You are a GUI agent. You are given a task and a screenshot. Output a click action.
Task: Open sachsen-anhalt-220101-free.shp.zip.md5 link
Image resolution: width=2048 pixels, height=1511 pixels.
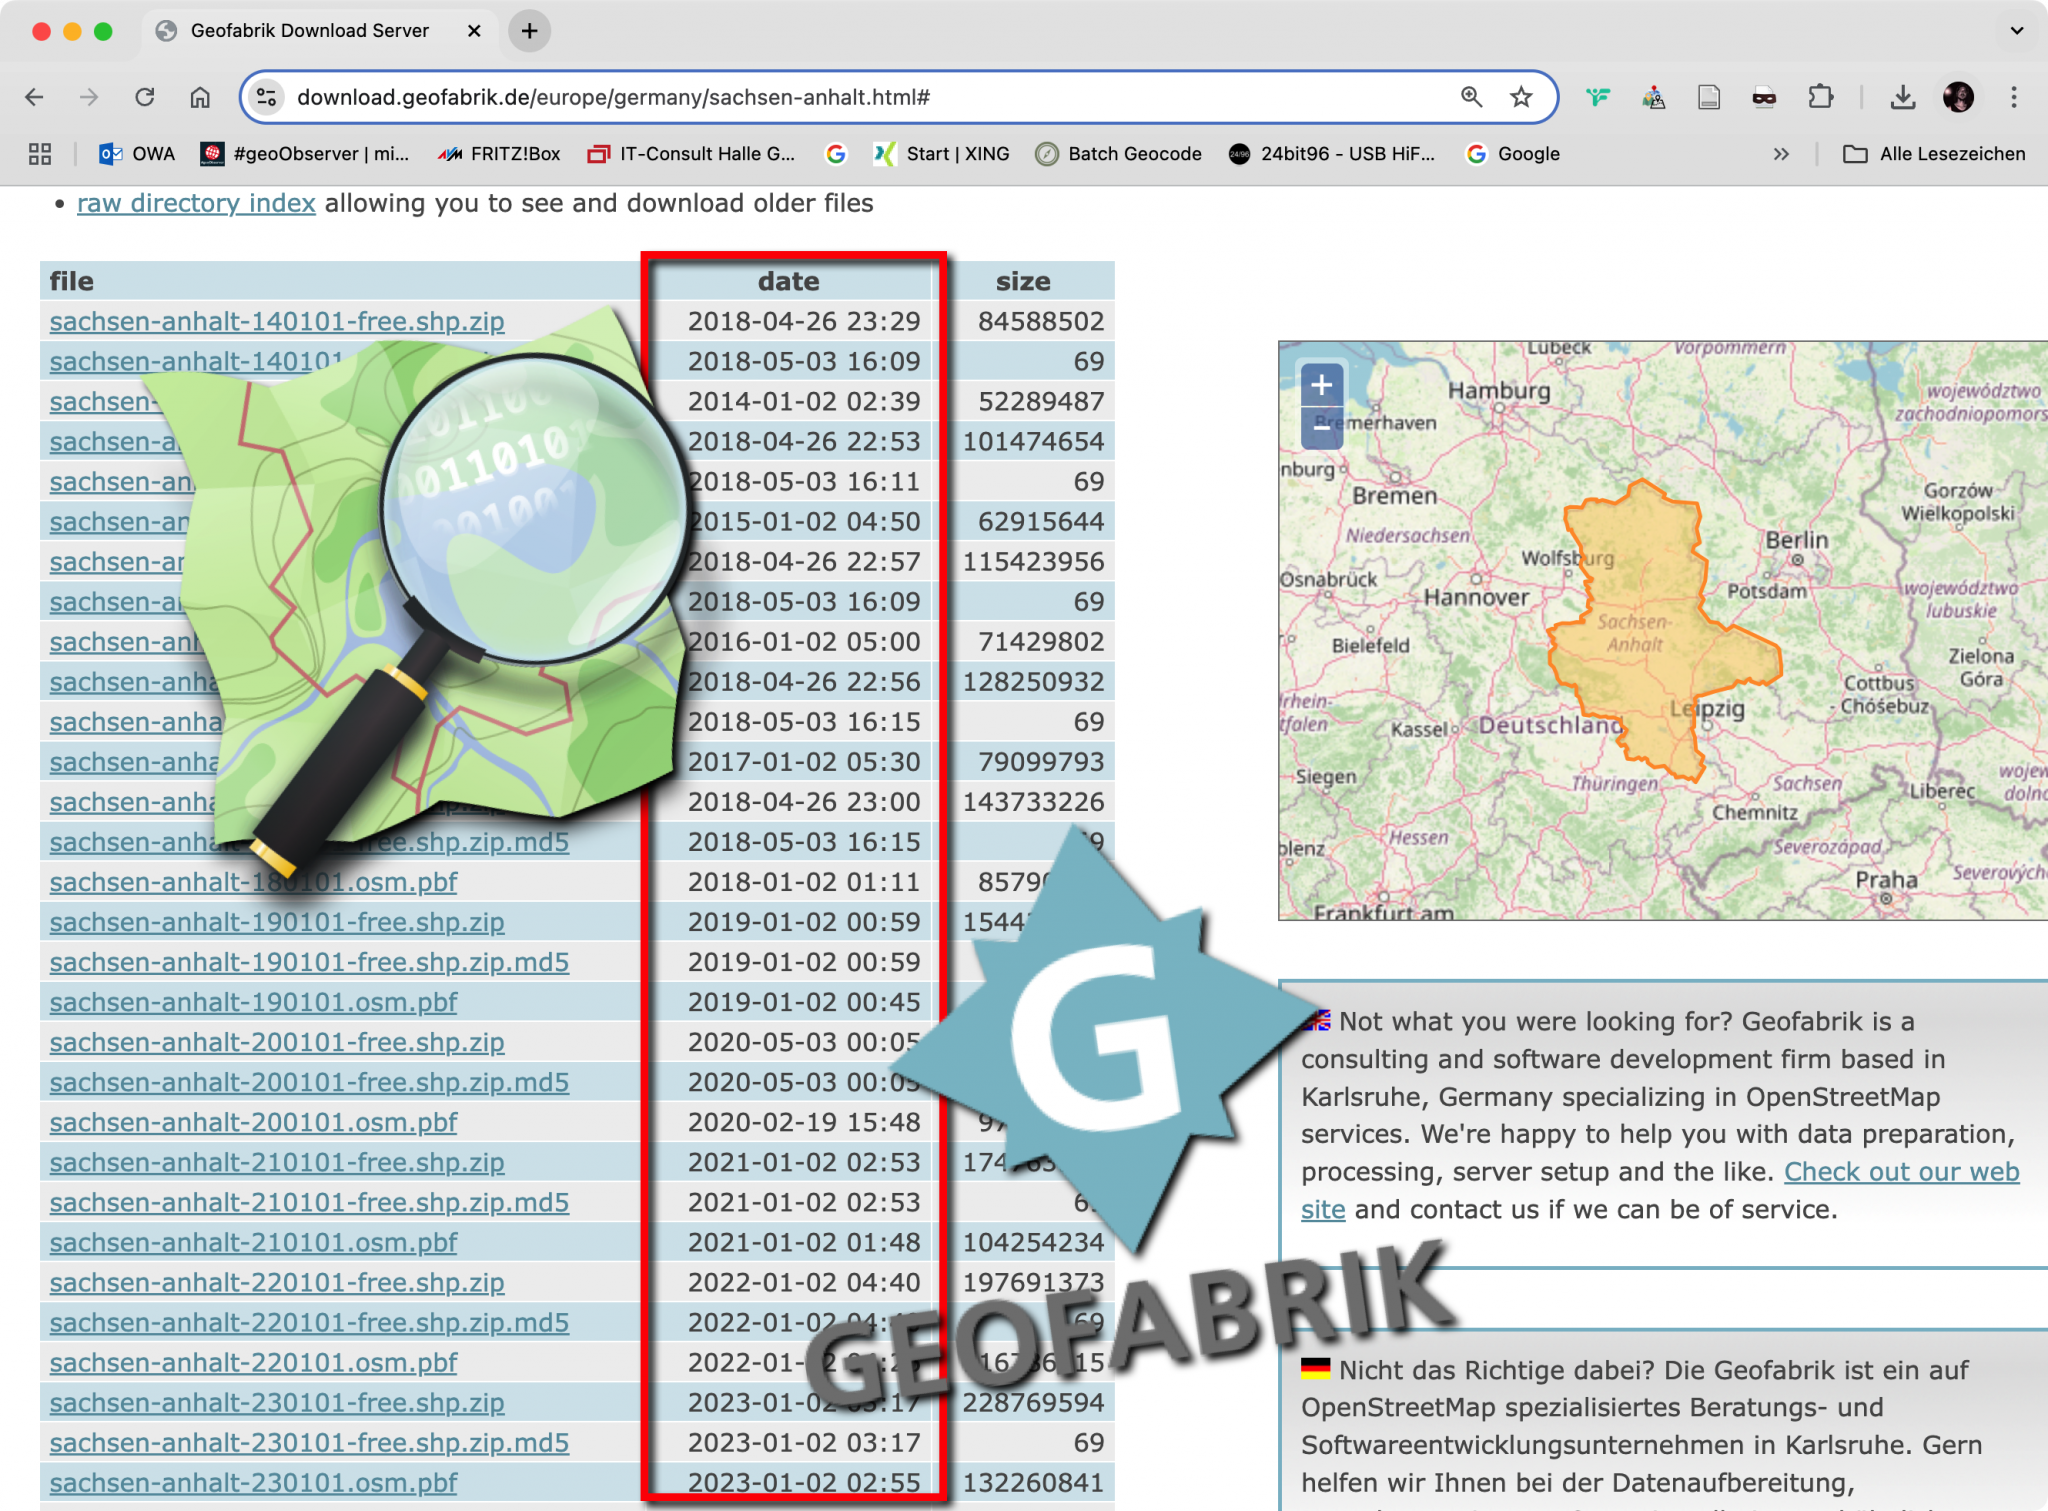pos(309,1323)
